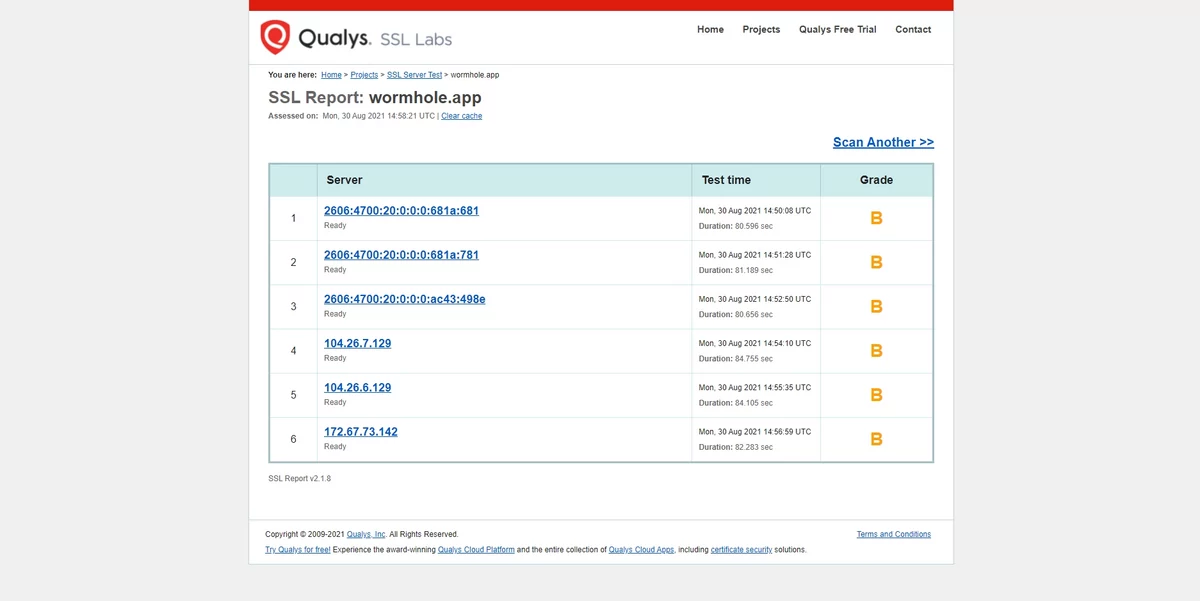Click the Assessed on date text

[352, 116]
